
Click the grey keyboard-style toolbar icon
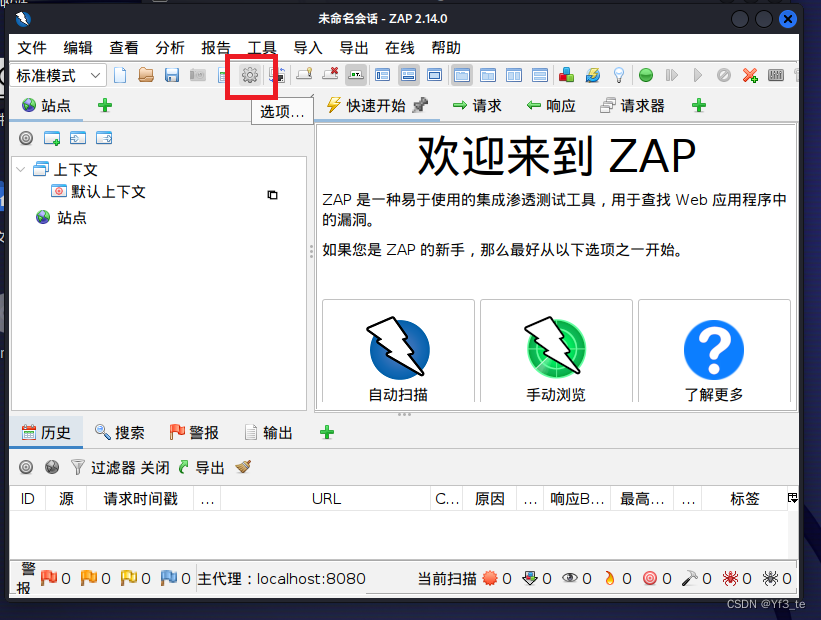(x=776, y=75)
